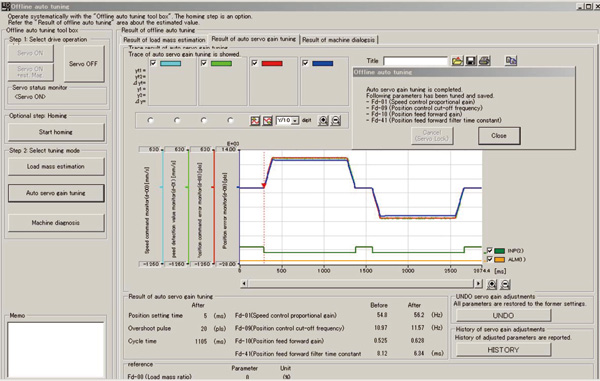600x381 pixels.
Task: Zoom in vertical axis next to div label
Action: pos(323,120)
